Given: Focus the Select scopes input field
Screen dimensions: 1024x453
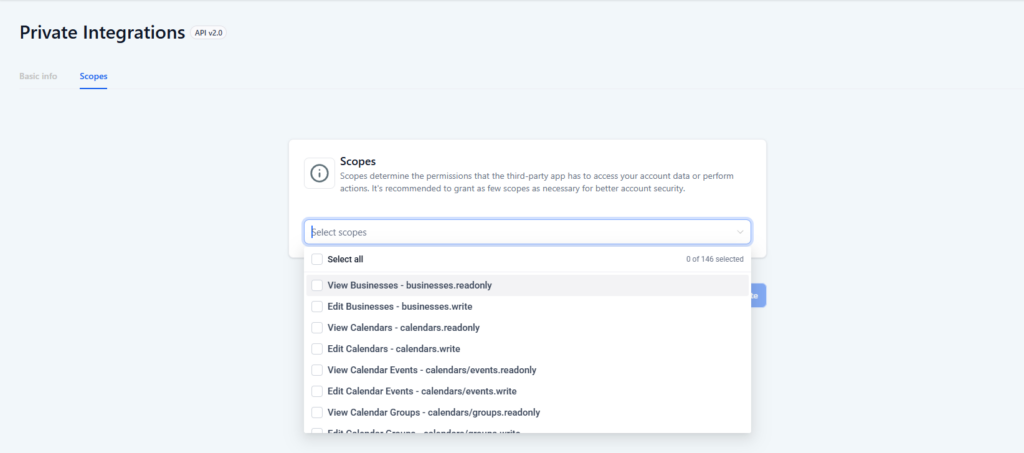Looking at the screenshot, I should coord(527,232).
